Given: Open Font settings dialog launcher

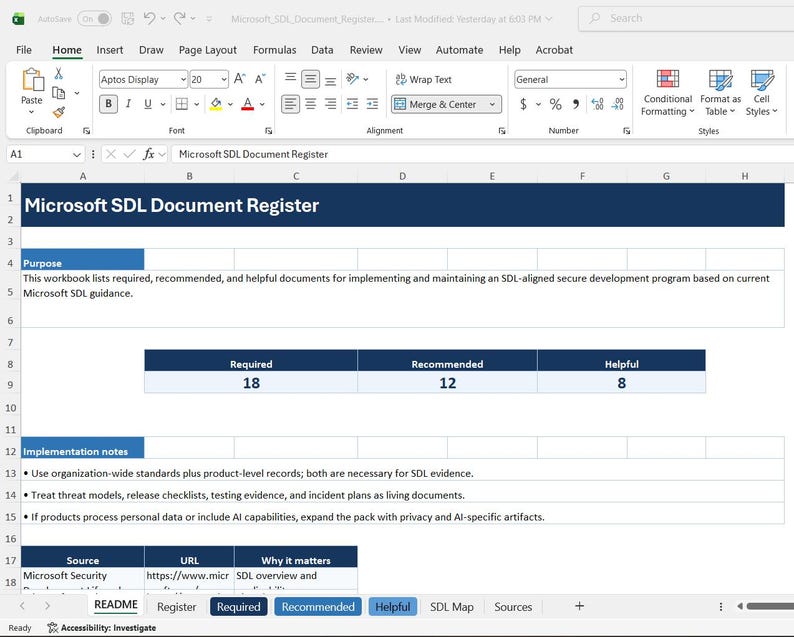Looking at the screenshot, I should [268, 131].
